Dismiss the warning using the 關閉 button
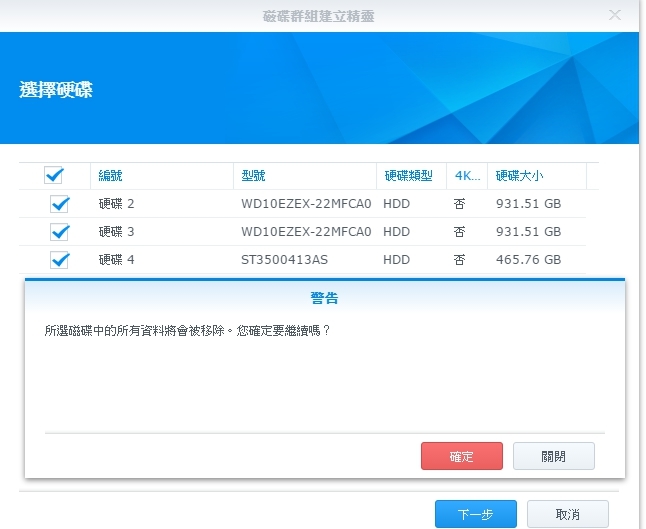This screenshot has height=529, width=646. click(x=553, y=456)
